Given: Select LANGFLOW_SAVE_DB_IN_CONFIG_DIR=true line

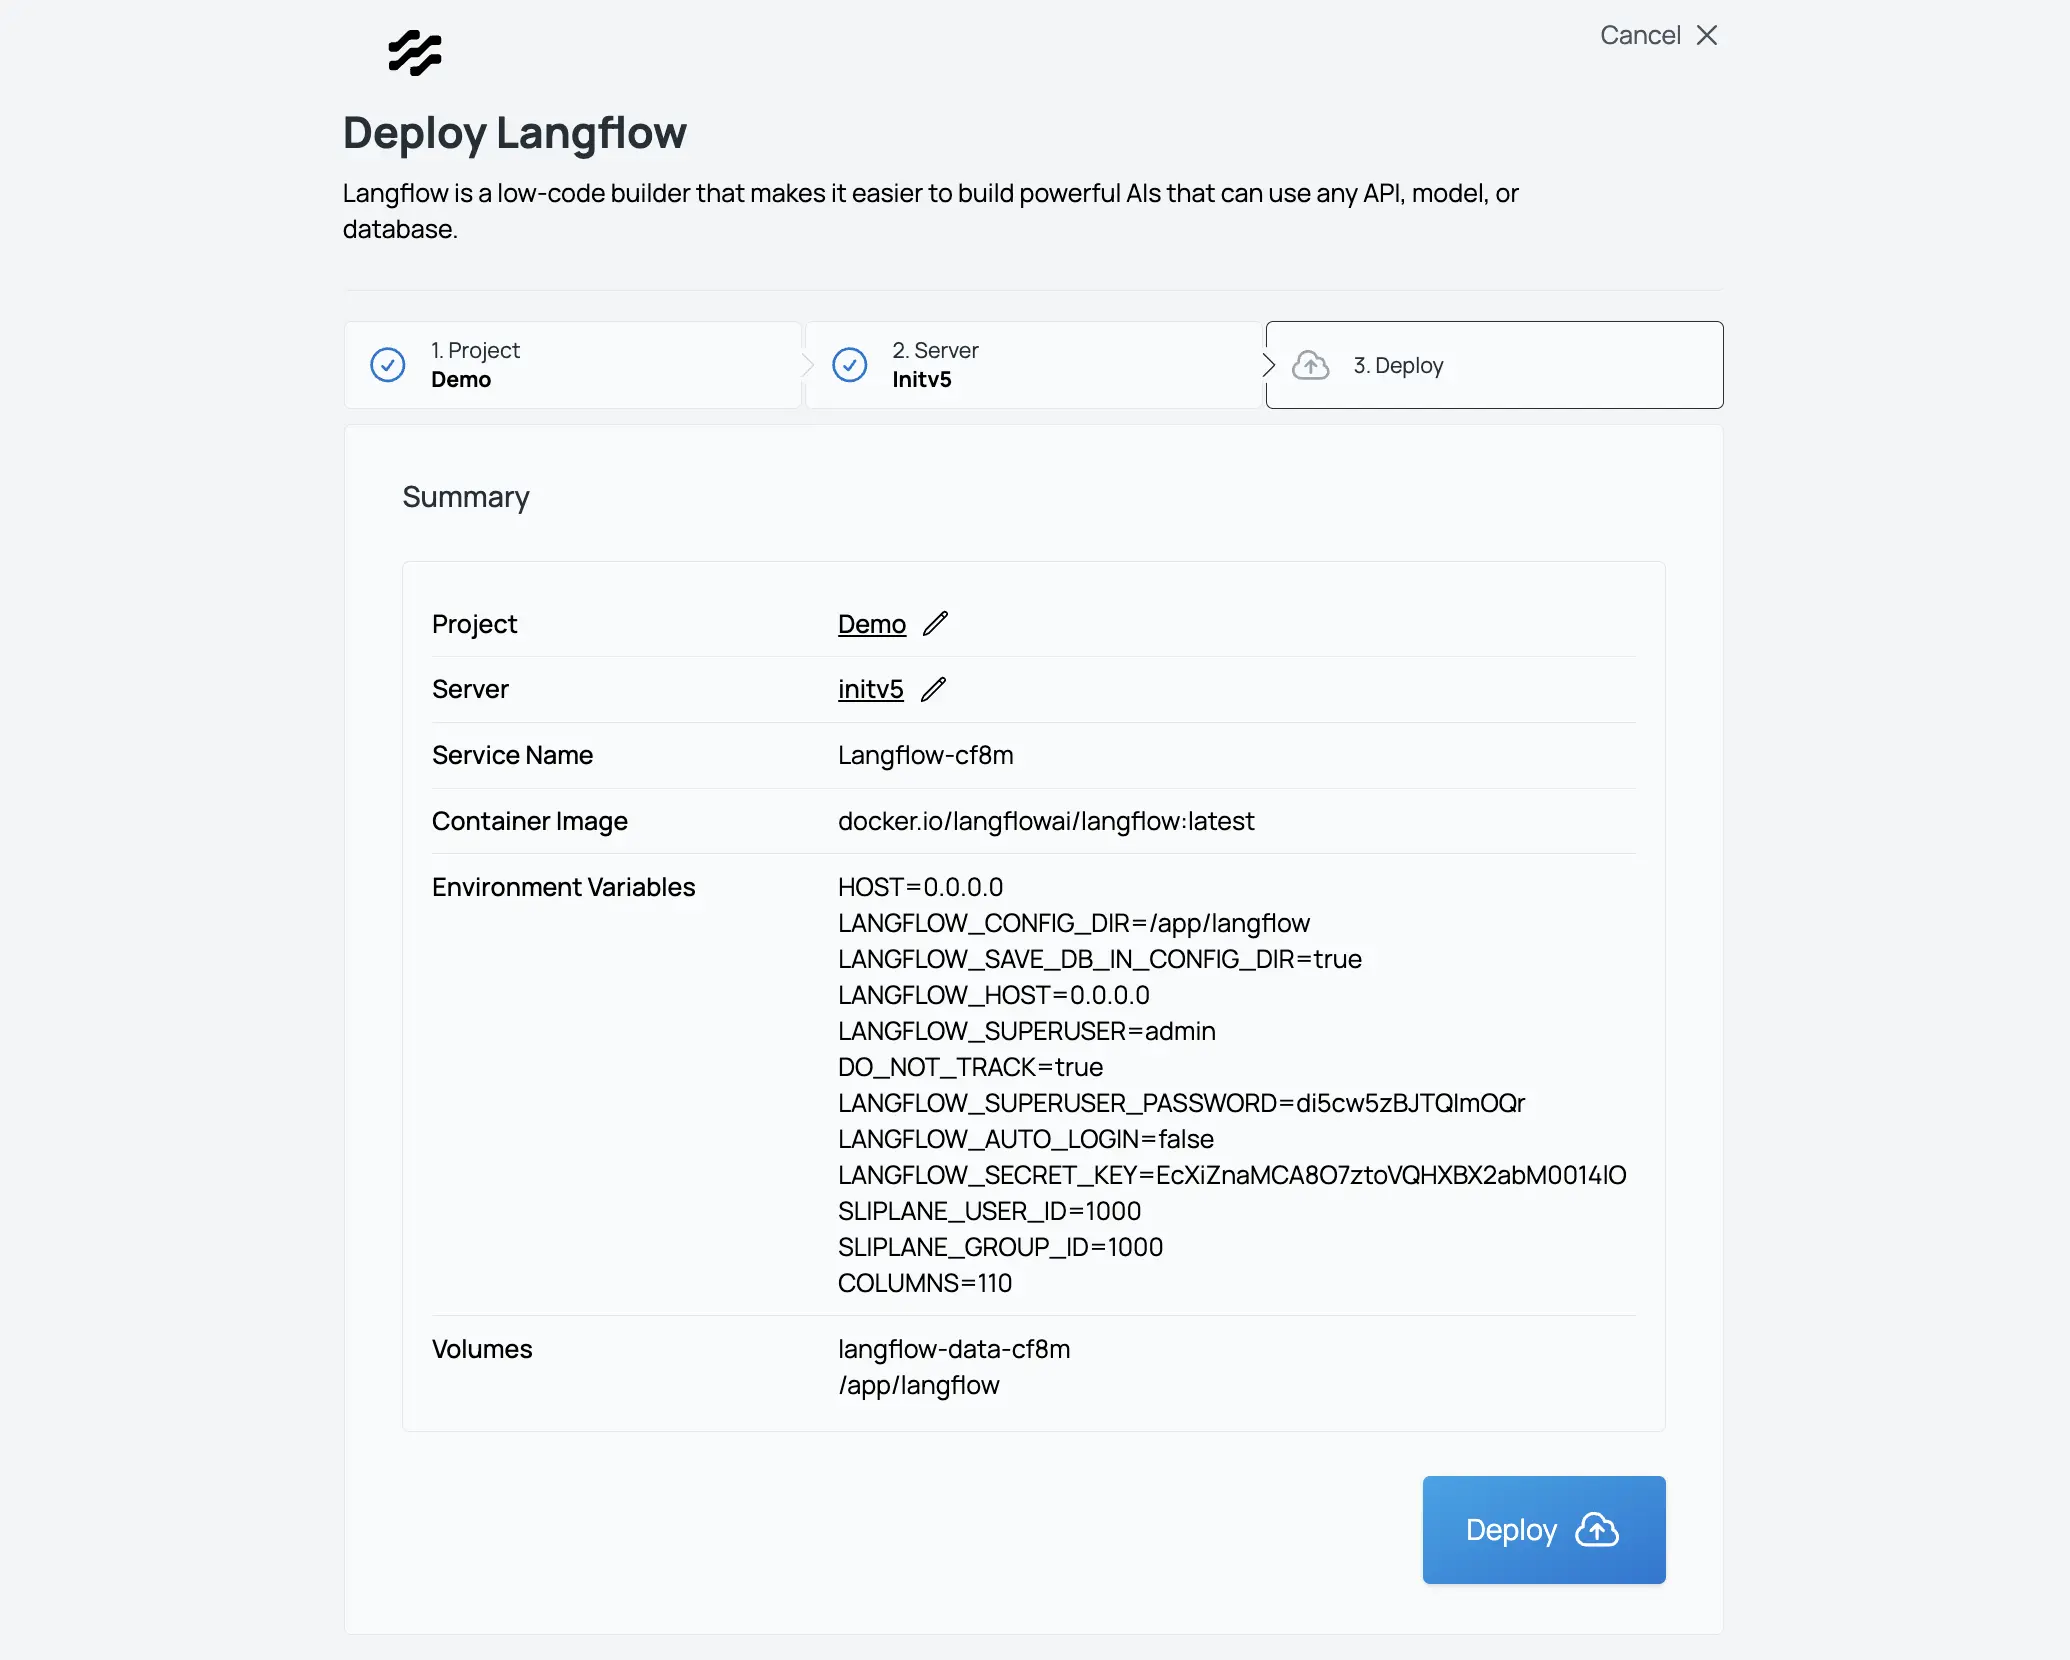Looking at the screenshot, I should tap(1100, 959).
